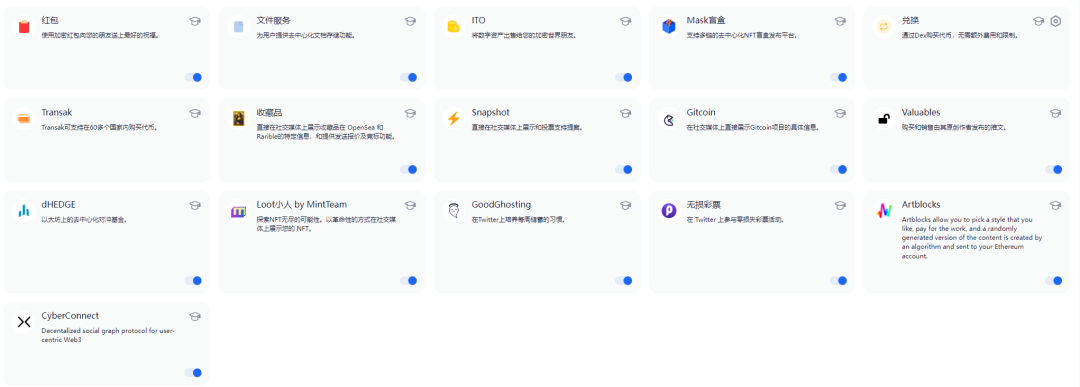1080x387 pixels.
Task: Disable the 红包 plugin toggle
Action: click(x=194, y=78)
